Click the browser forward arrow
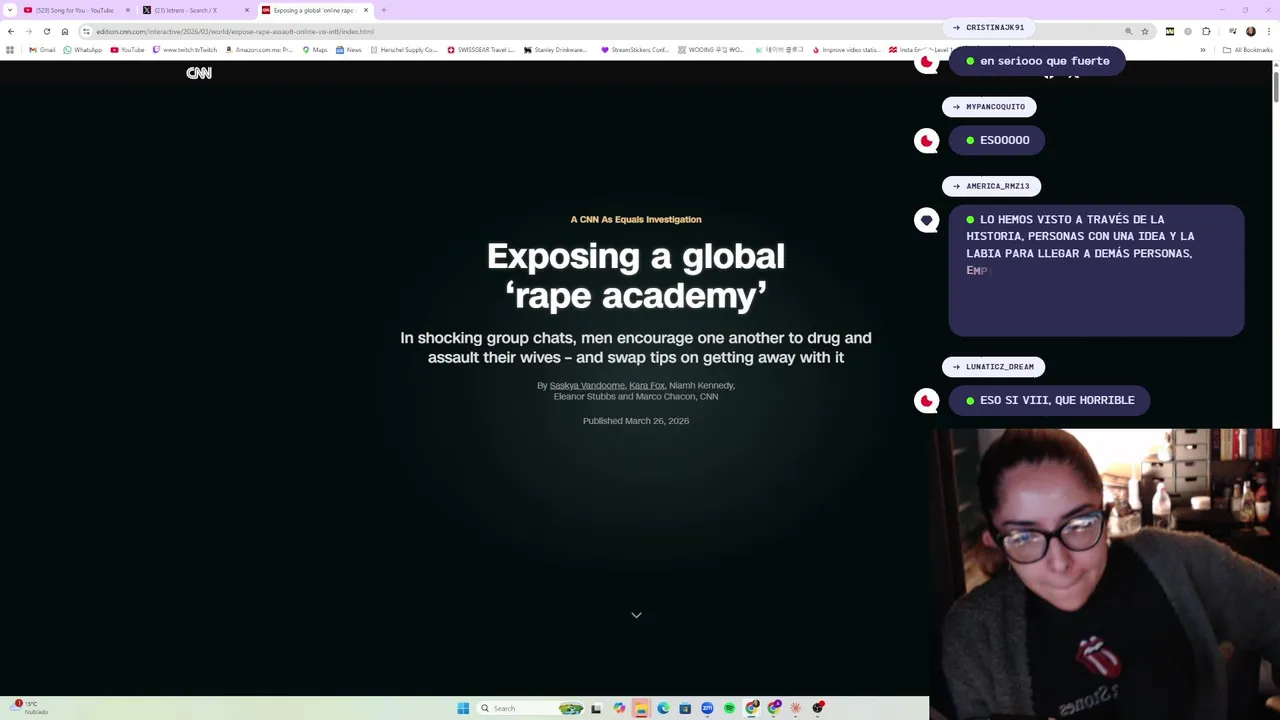Screen dimensions: 1280x720 pos(28,31)
